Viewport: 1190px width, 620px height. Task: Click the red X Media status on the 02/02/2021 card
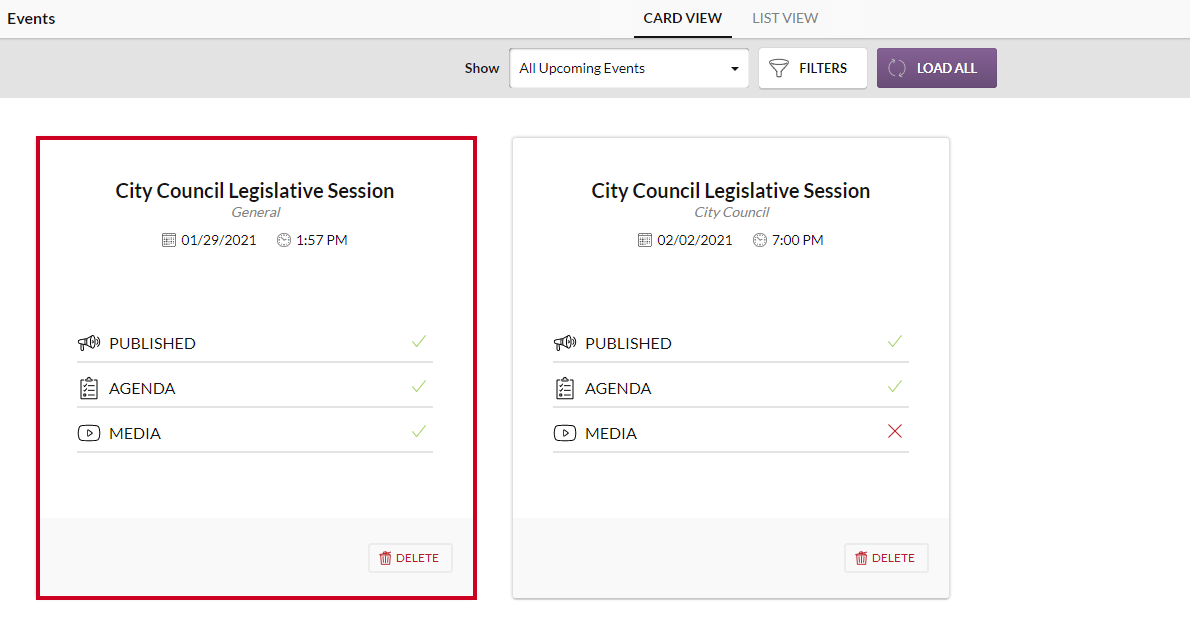pyautogui.click(x=895, y=431)
